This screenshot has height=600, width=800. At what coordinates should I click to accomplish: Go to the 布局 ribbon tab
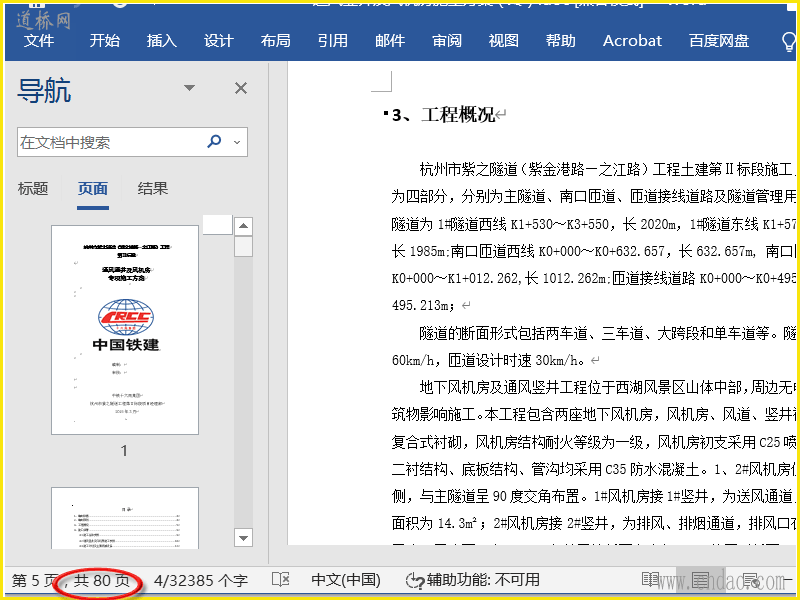coord(276,40)
